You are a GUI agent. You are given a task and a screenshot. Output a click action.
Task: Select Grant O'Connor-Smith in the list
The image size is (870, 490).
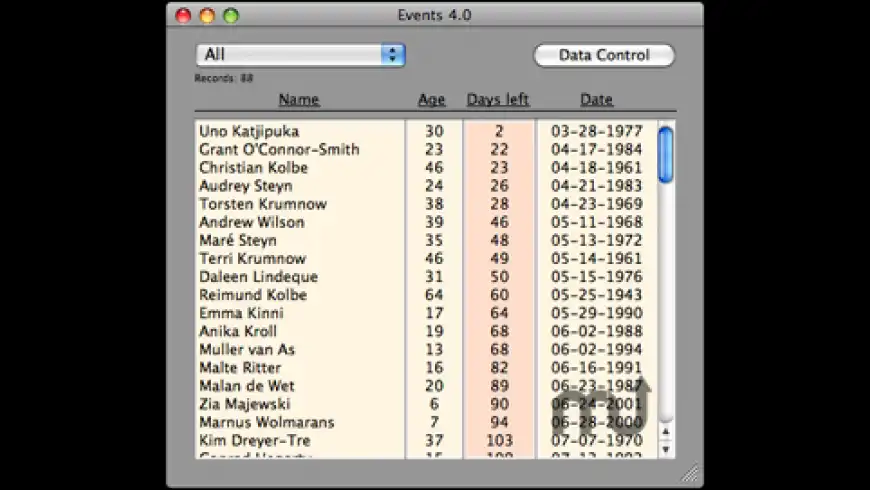coord(279,150)
